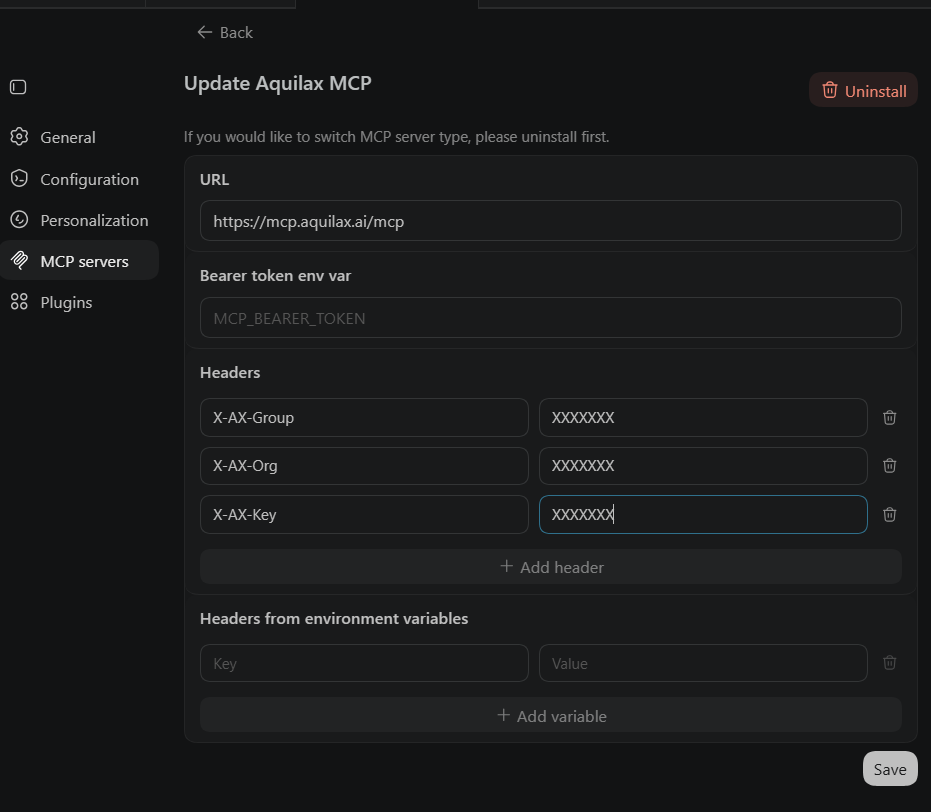Viewport: 931px width, 812px height.
Task: Edit the X-AX-Key header name field
Action: click(364, 515)
